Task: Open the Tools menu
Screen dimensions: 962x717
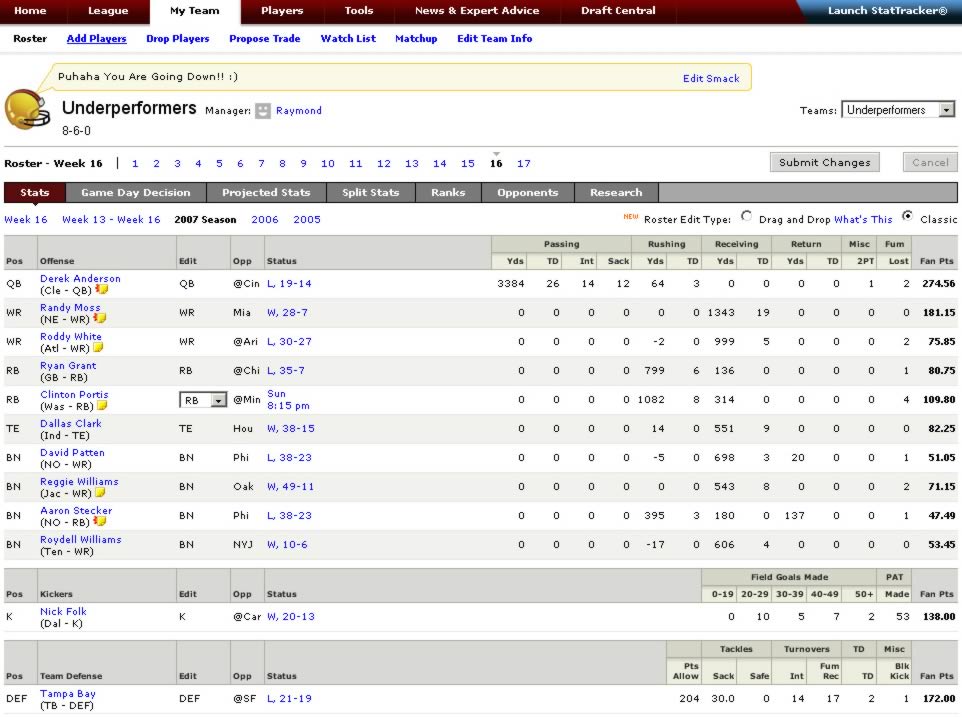Action: (358, 10)
